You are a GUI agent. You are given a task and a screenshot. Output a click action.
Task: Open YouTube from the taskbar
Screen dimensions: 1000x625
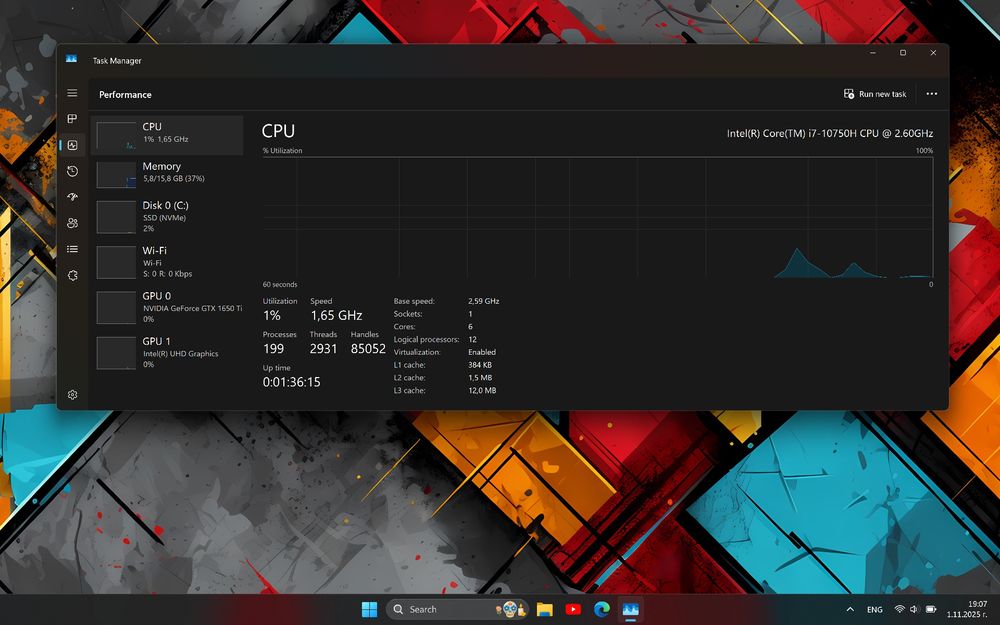pos(573,610)
